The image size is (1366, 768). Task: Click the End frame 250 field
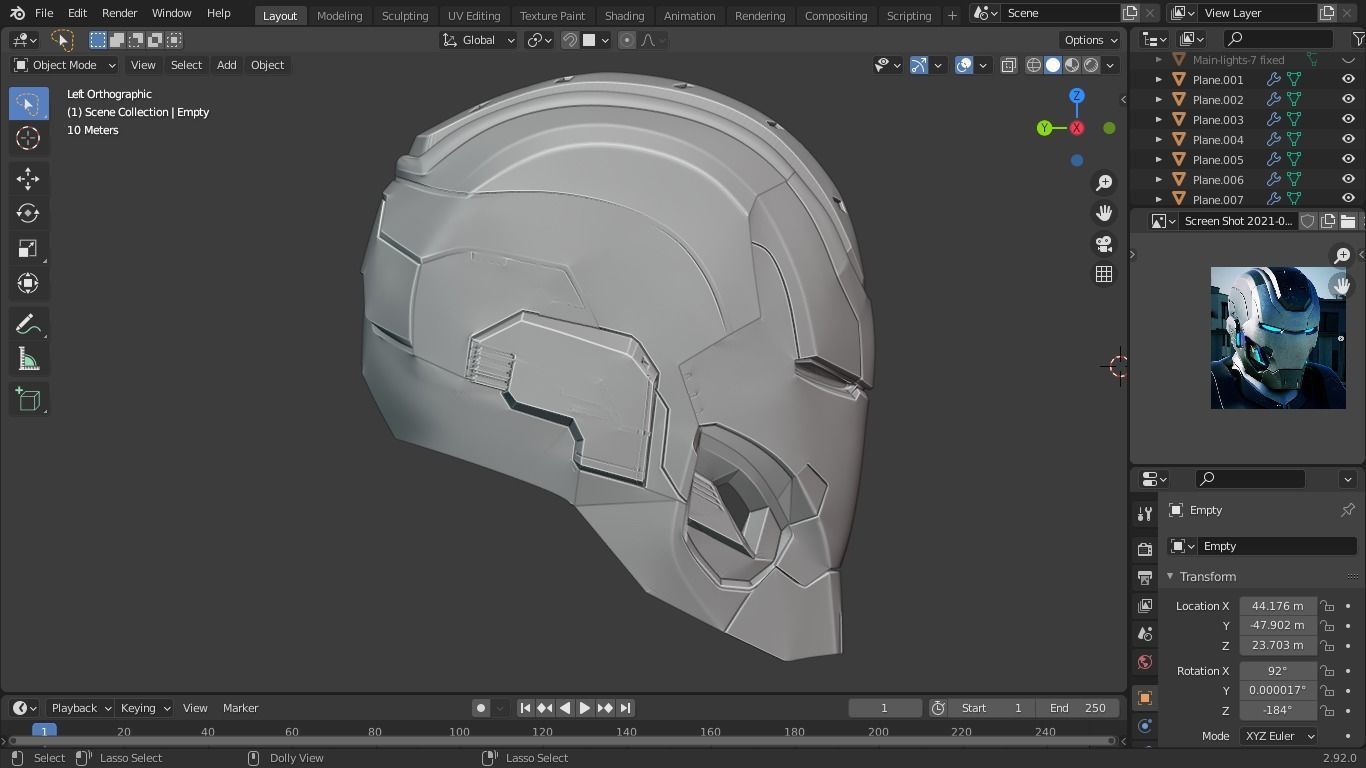(x=1077, y=708)
